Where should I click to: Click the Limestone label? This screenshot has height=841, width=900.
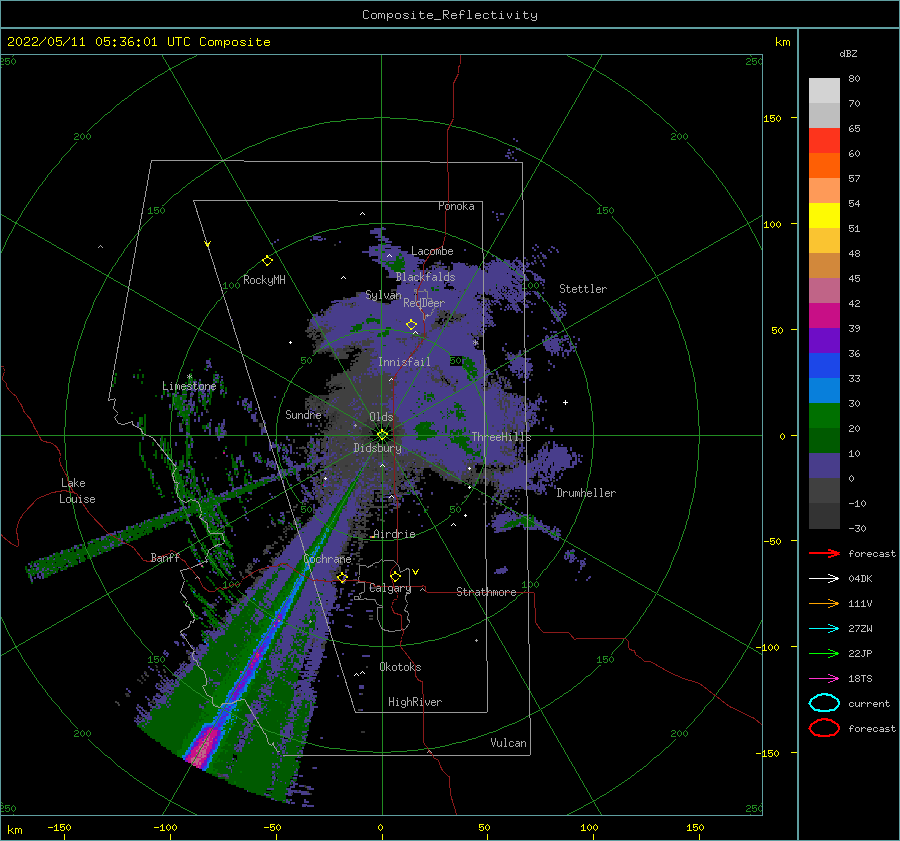189,386
